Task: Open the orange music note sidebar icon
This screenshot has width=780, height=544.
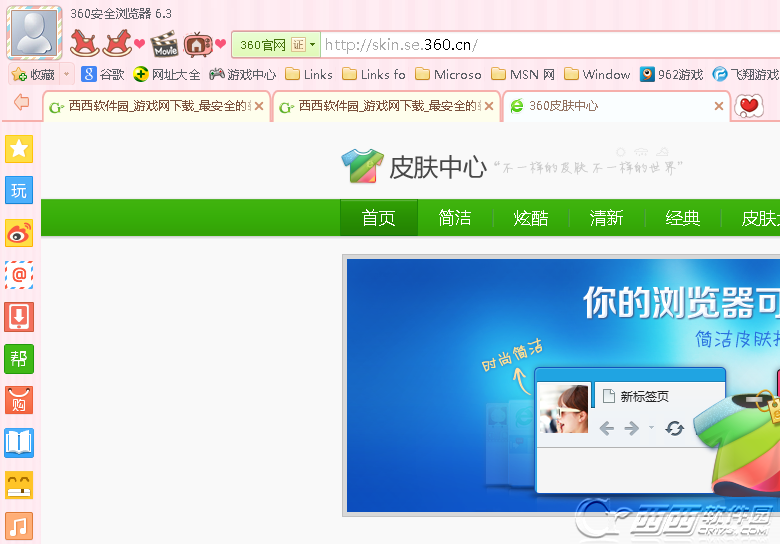Action: (19, 526)
